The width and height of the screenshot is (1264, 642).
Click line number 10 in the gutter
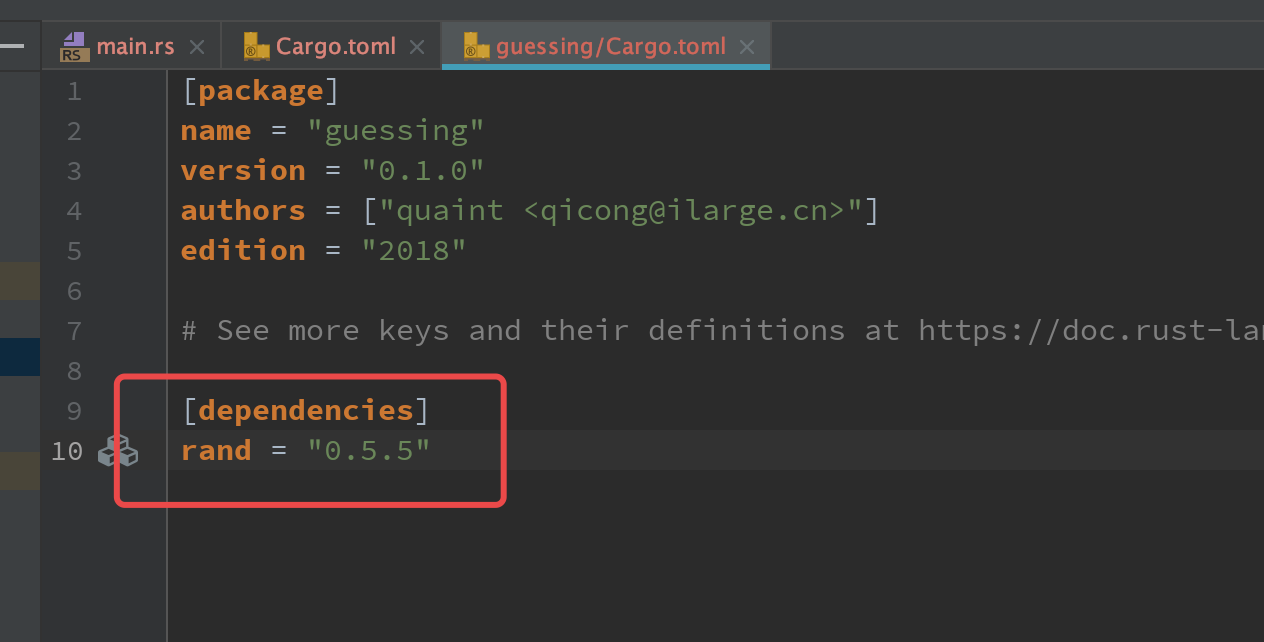click(67, 451)
